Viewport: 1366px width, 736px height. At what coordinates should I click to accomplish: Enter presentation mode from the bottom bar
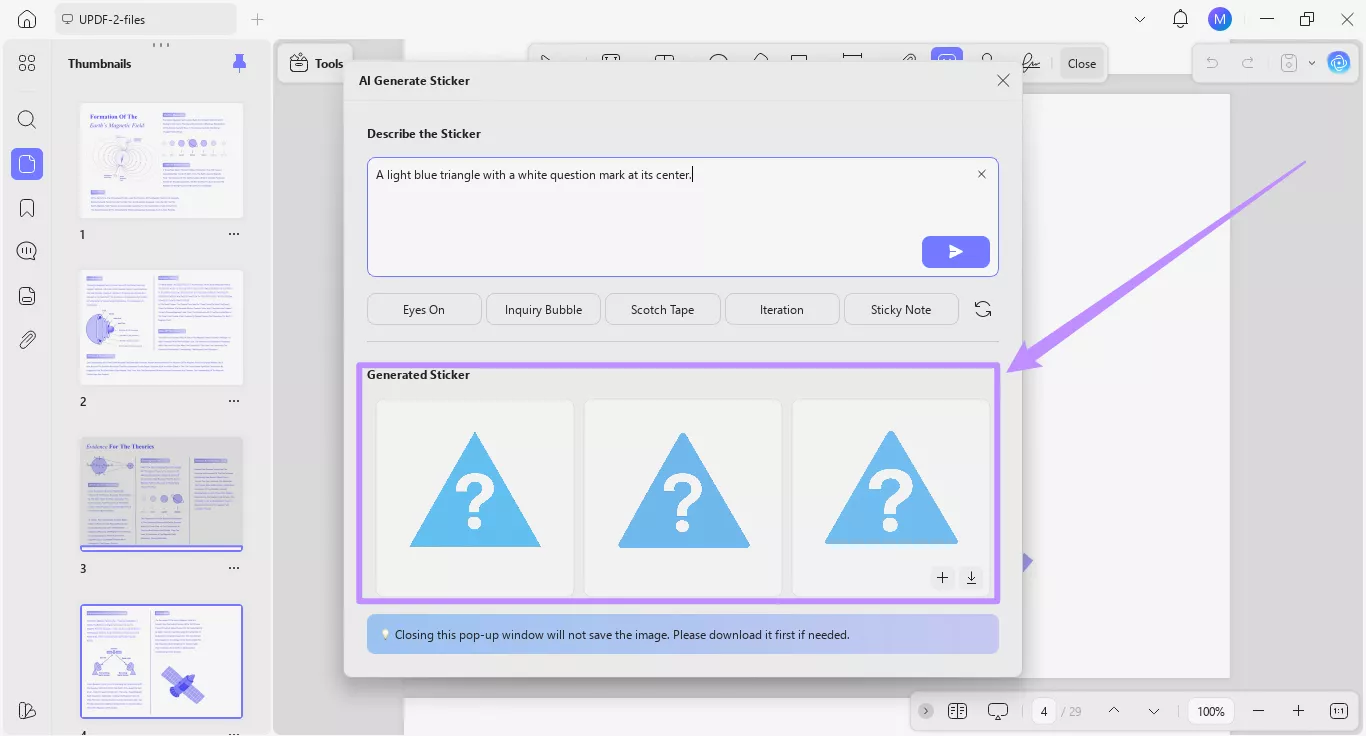point(997,711)
